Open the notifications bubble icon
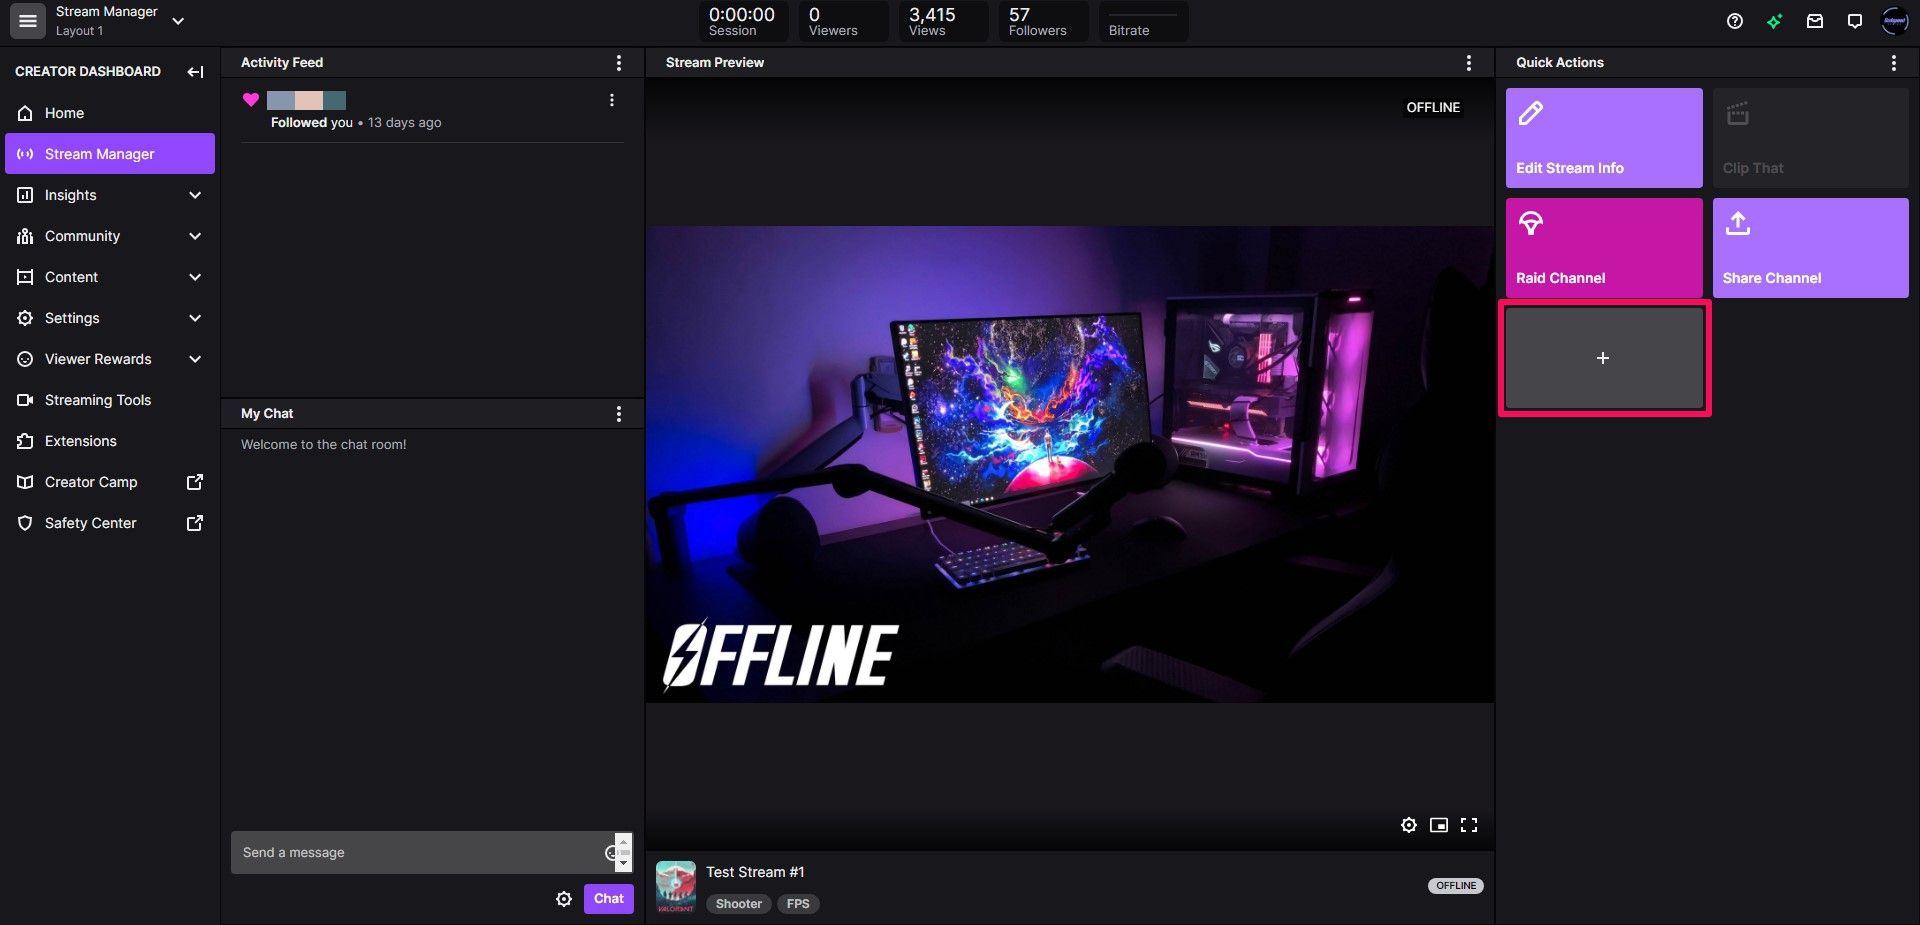The height and width of the screenshot is (925, 1920). click(1856, 20)
